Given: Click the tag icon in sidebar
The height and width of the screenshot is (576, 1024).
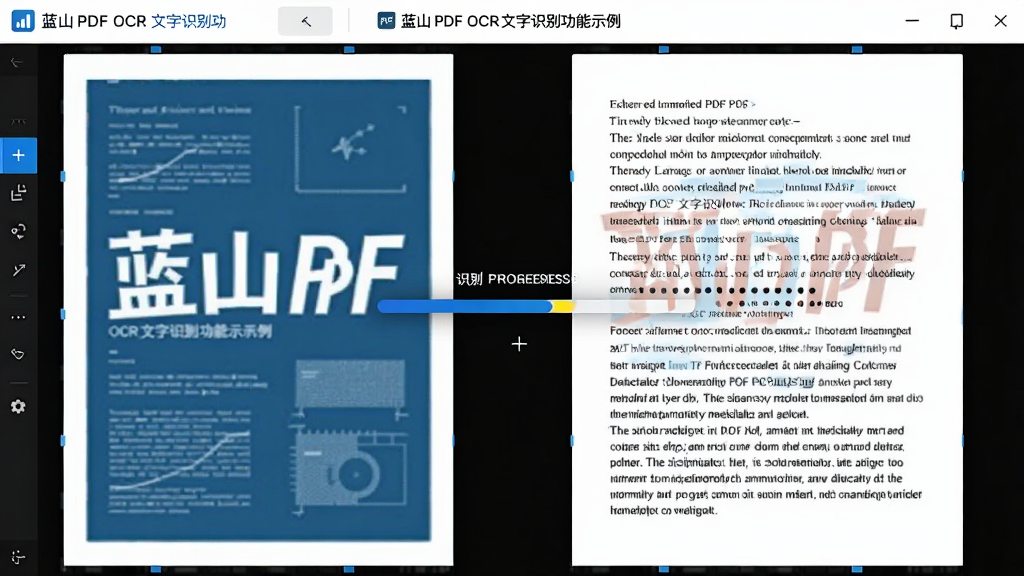Looking at the screenshot, I should pos(18,354).
